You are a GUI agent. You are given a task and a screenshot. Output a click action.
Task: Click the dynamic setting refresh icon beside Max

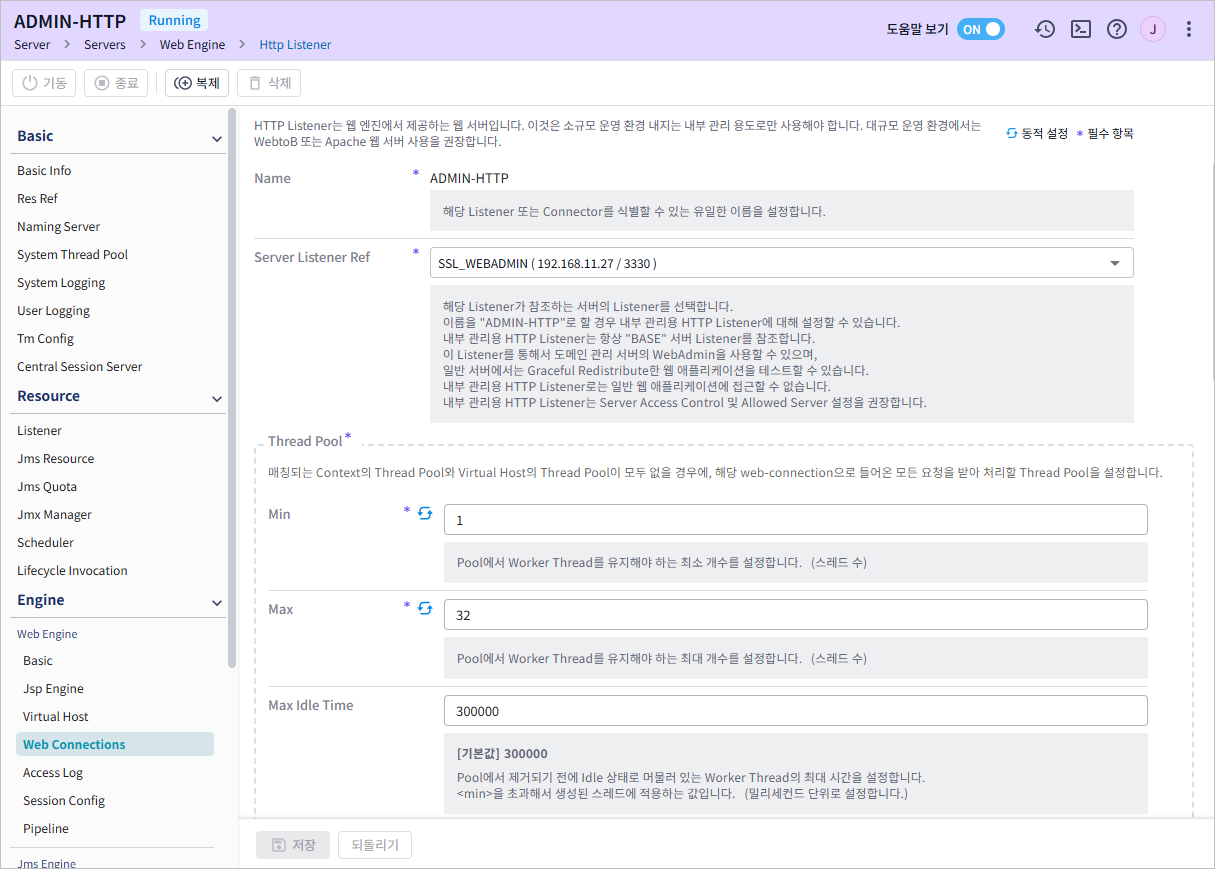pos(424,607)
